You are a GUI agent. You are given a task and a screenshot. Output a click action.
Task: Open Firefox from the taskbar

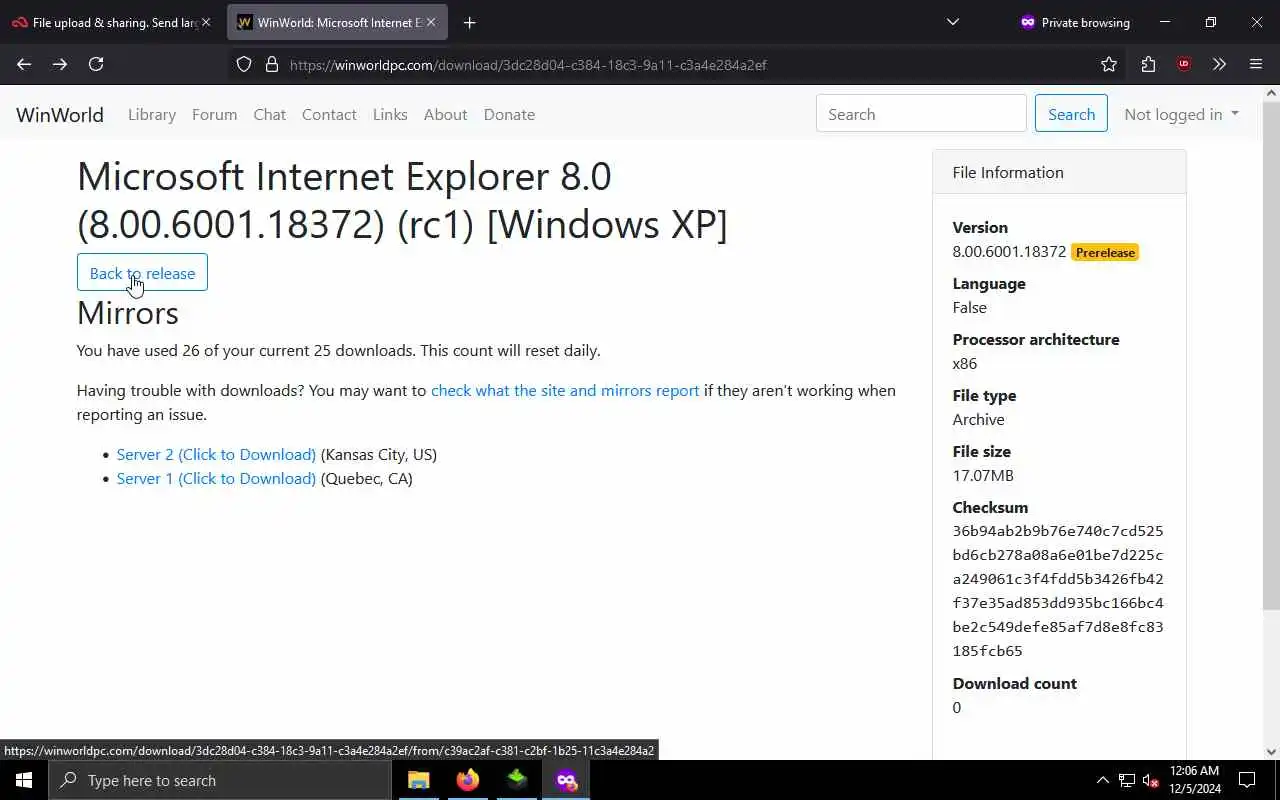tap(467, 780)
